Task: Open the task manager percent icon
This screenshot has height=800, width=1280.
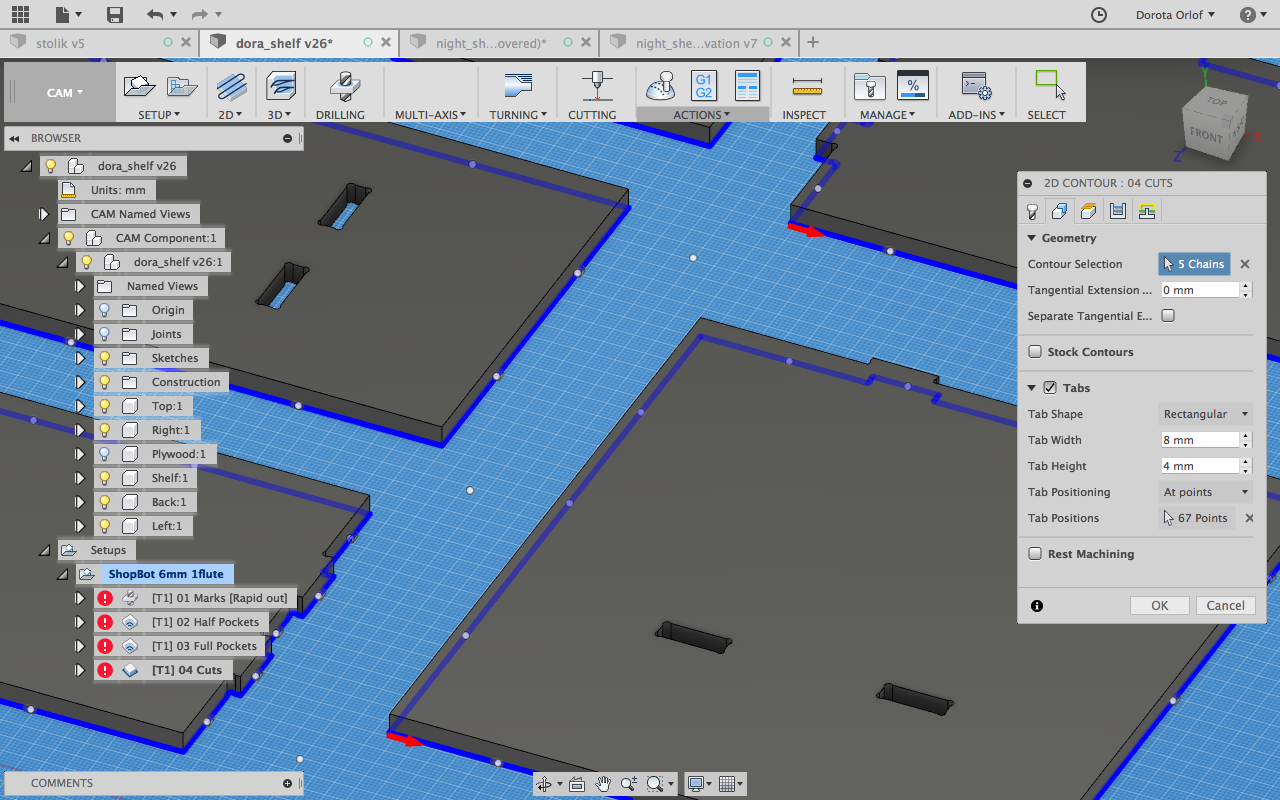Action: pos(913,86)
